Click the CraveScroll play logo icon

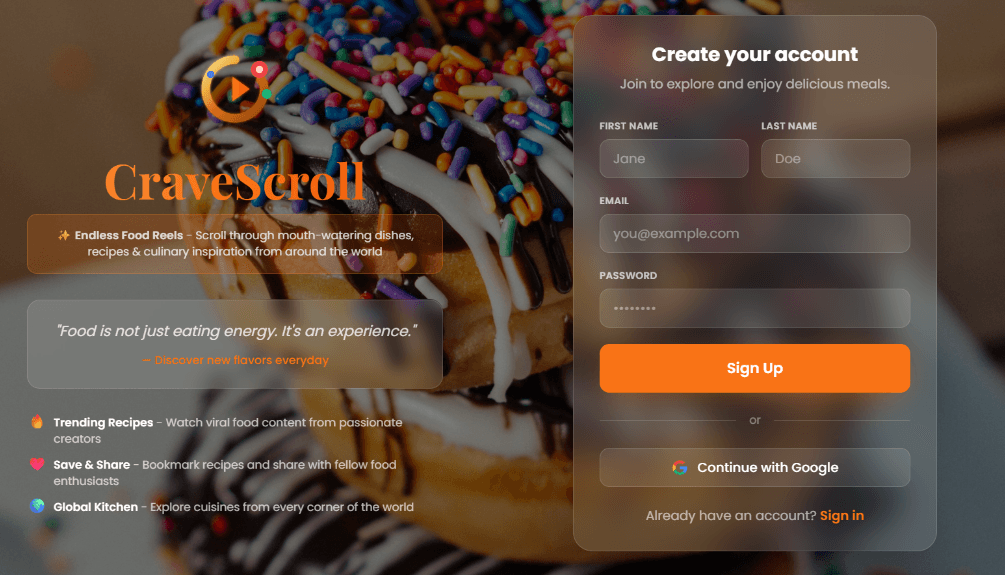[235, 89]
